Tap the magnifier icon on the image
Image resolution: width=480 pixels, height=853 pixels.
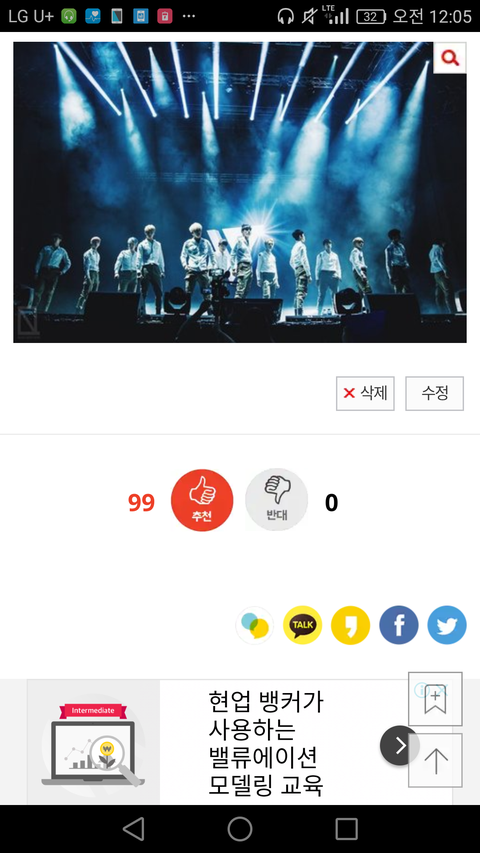(x=450, y=58)
